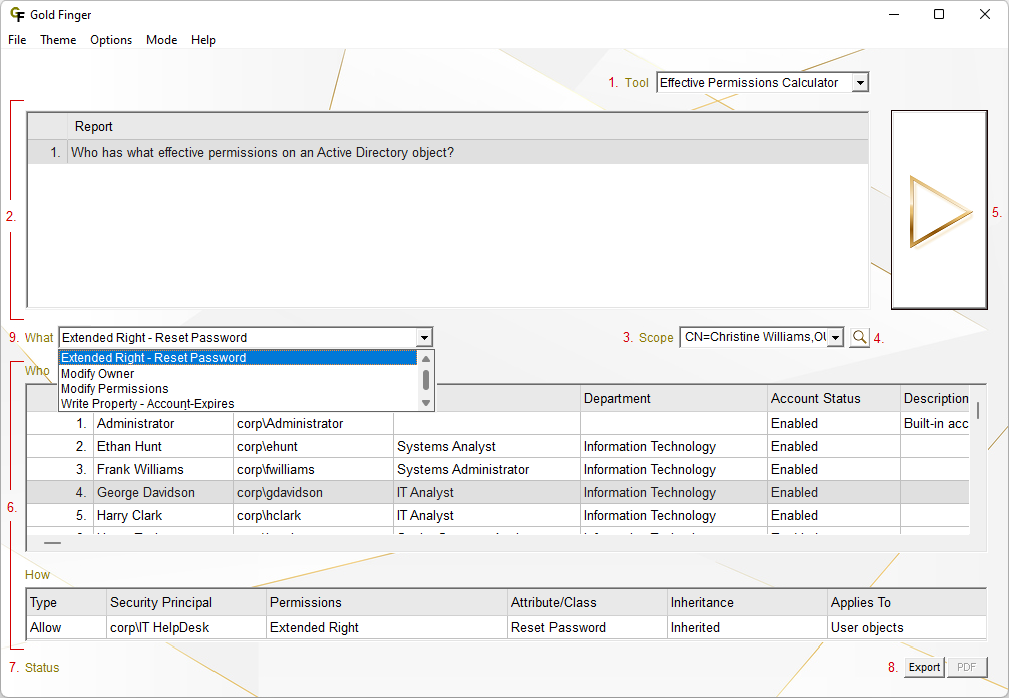
Task: Select the Harry Clark row
Action: [498, 516]
